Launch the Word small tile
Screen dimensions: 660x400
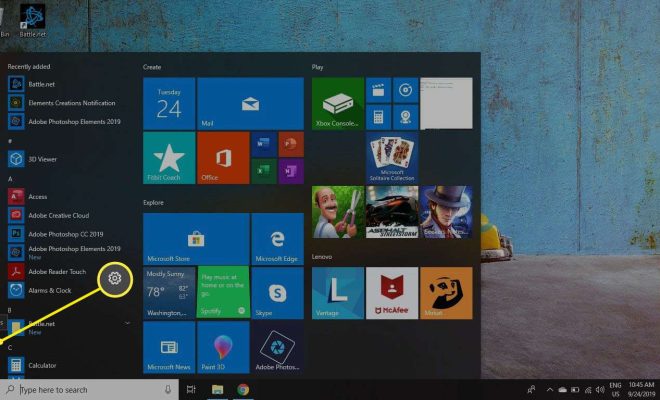point(264,144)
